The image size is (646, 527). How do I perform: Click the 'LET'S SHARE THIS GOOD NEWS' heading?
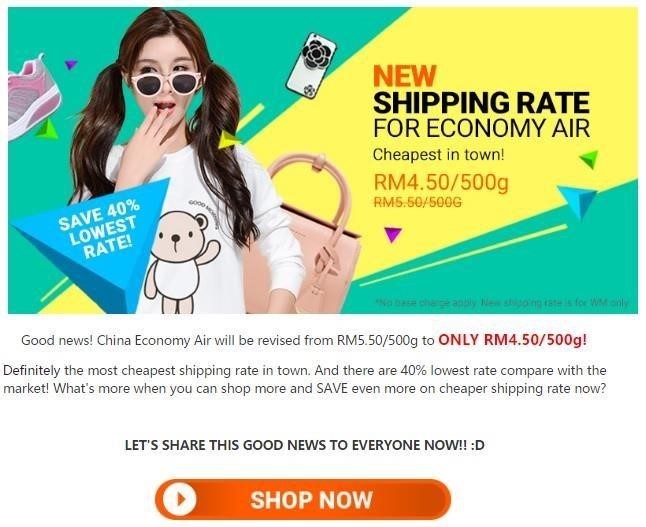[304, 445]
